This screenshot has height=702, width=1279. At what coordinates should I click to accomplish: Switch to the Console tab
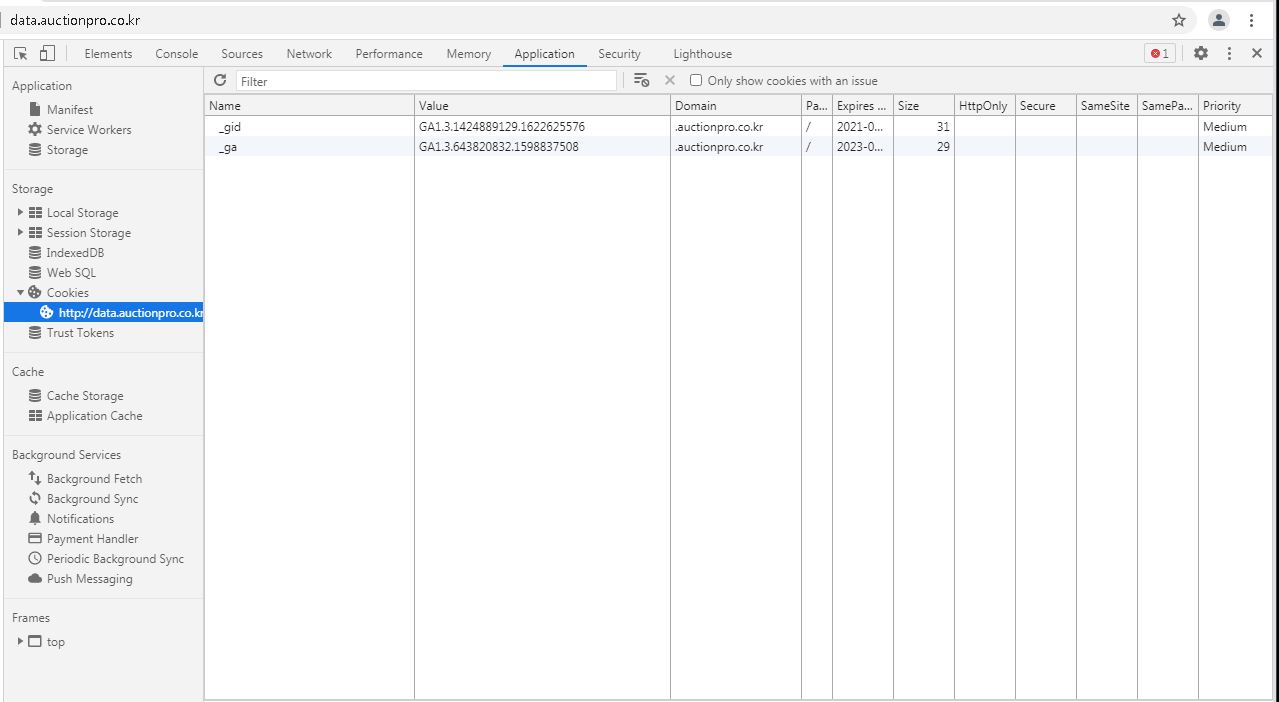click(x=176, y=54)
